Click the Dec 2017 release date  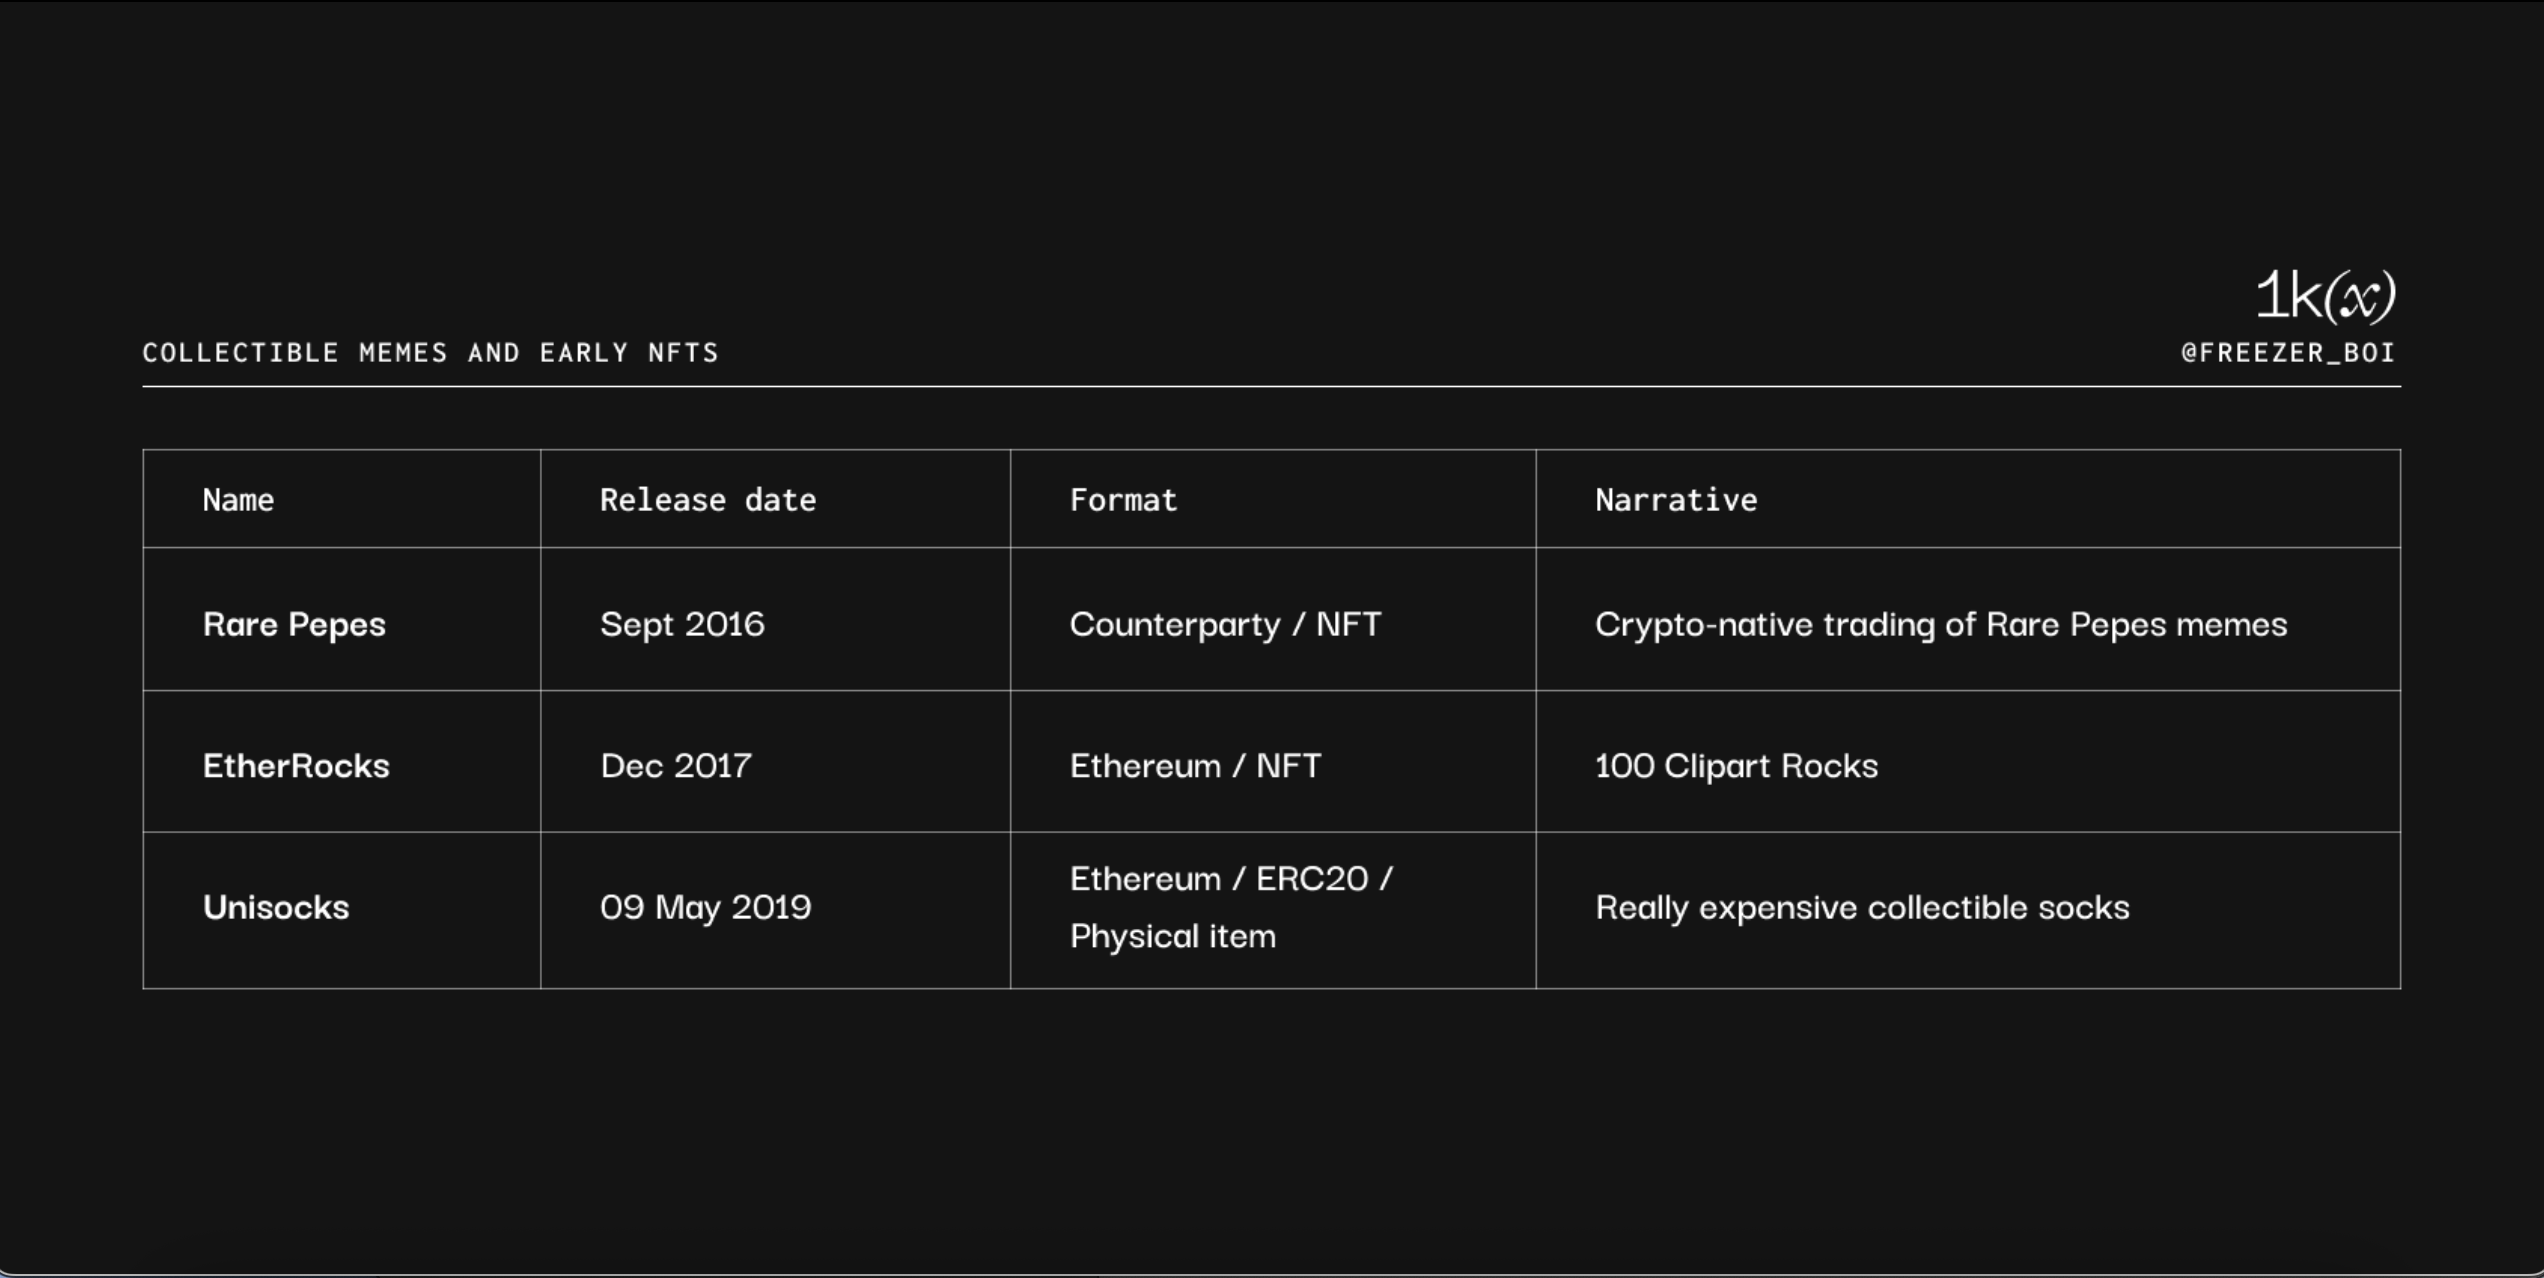click(x=675, y=766)
